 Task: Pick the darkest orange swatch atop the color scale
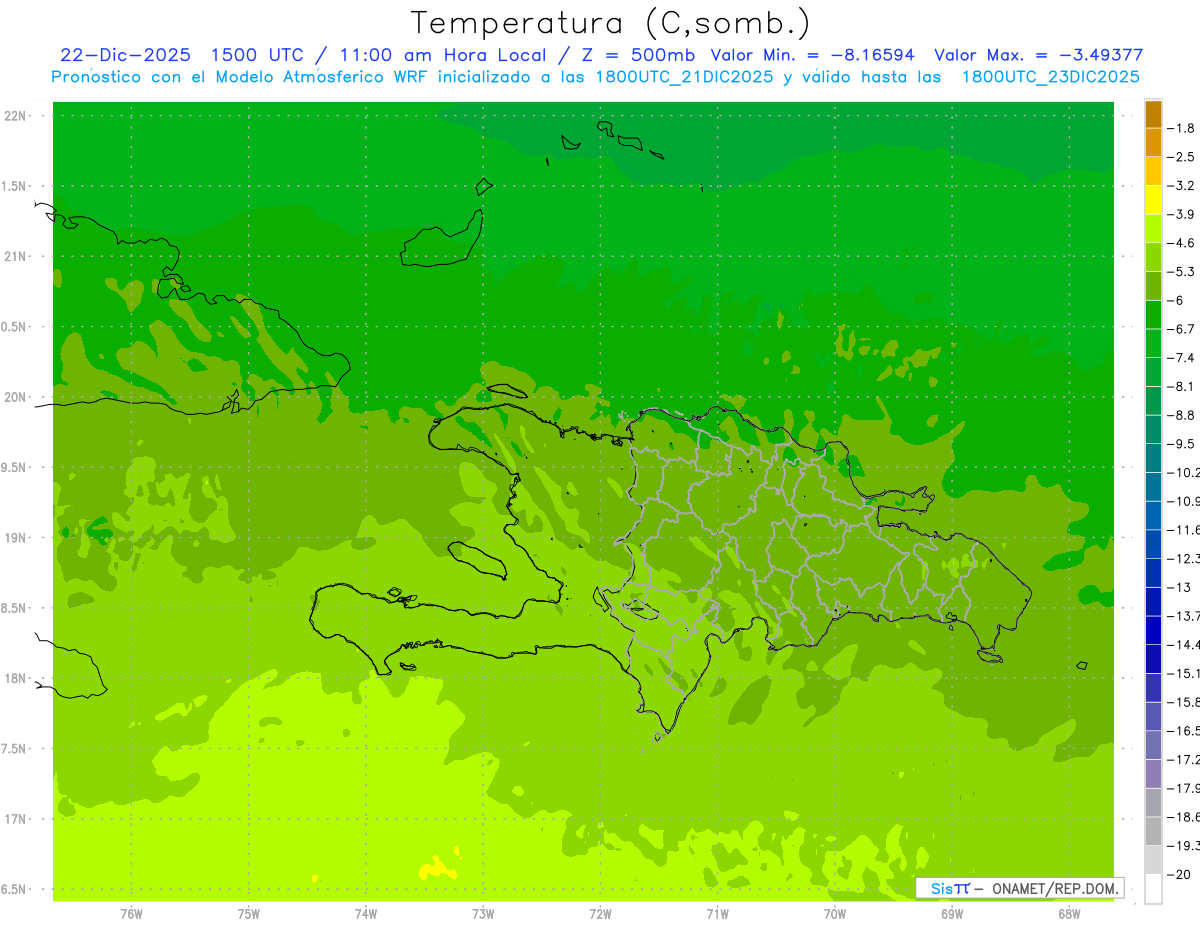pos(1153,114)
